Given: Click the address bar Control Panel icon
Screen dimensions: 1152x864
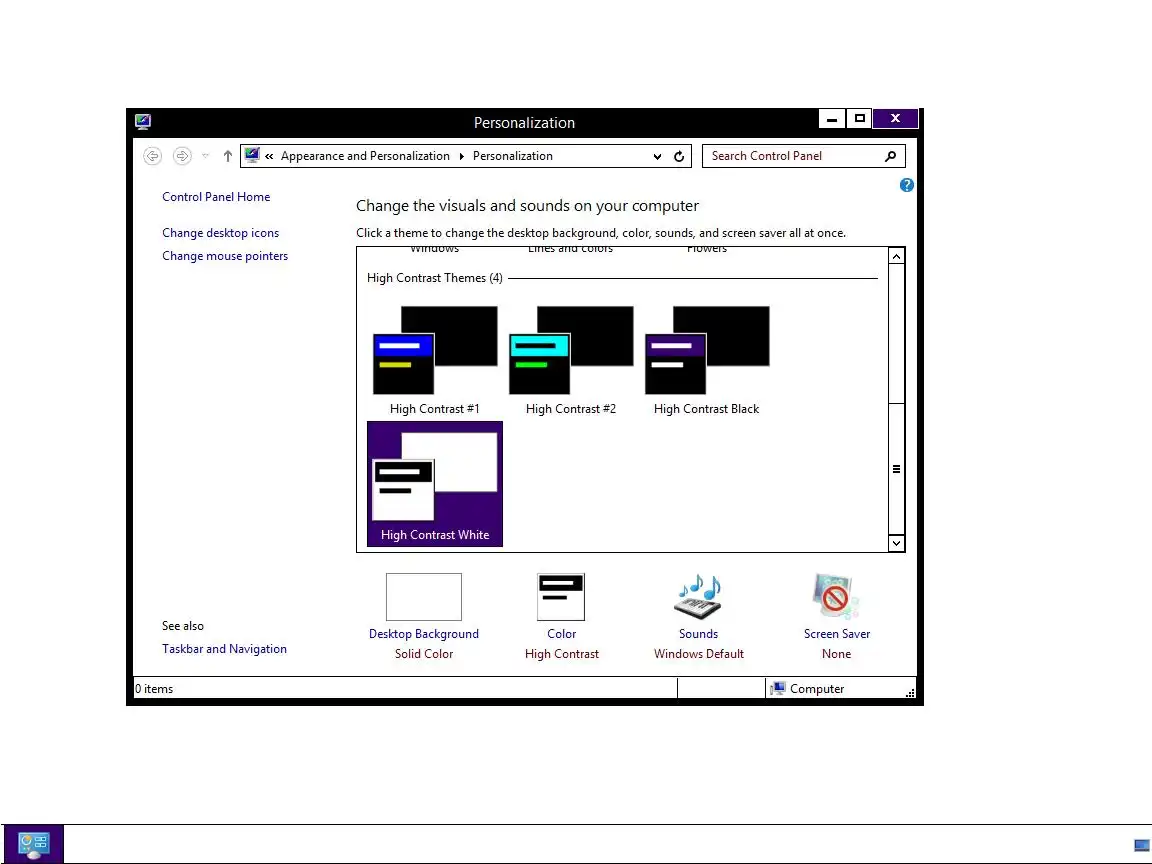Looking at the screenshot, I should (252, 155).
